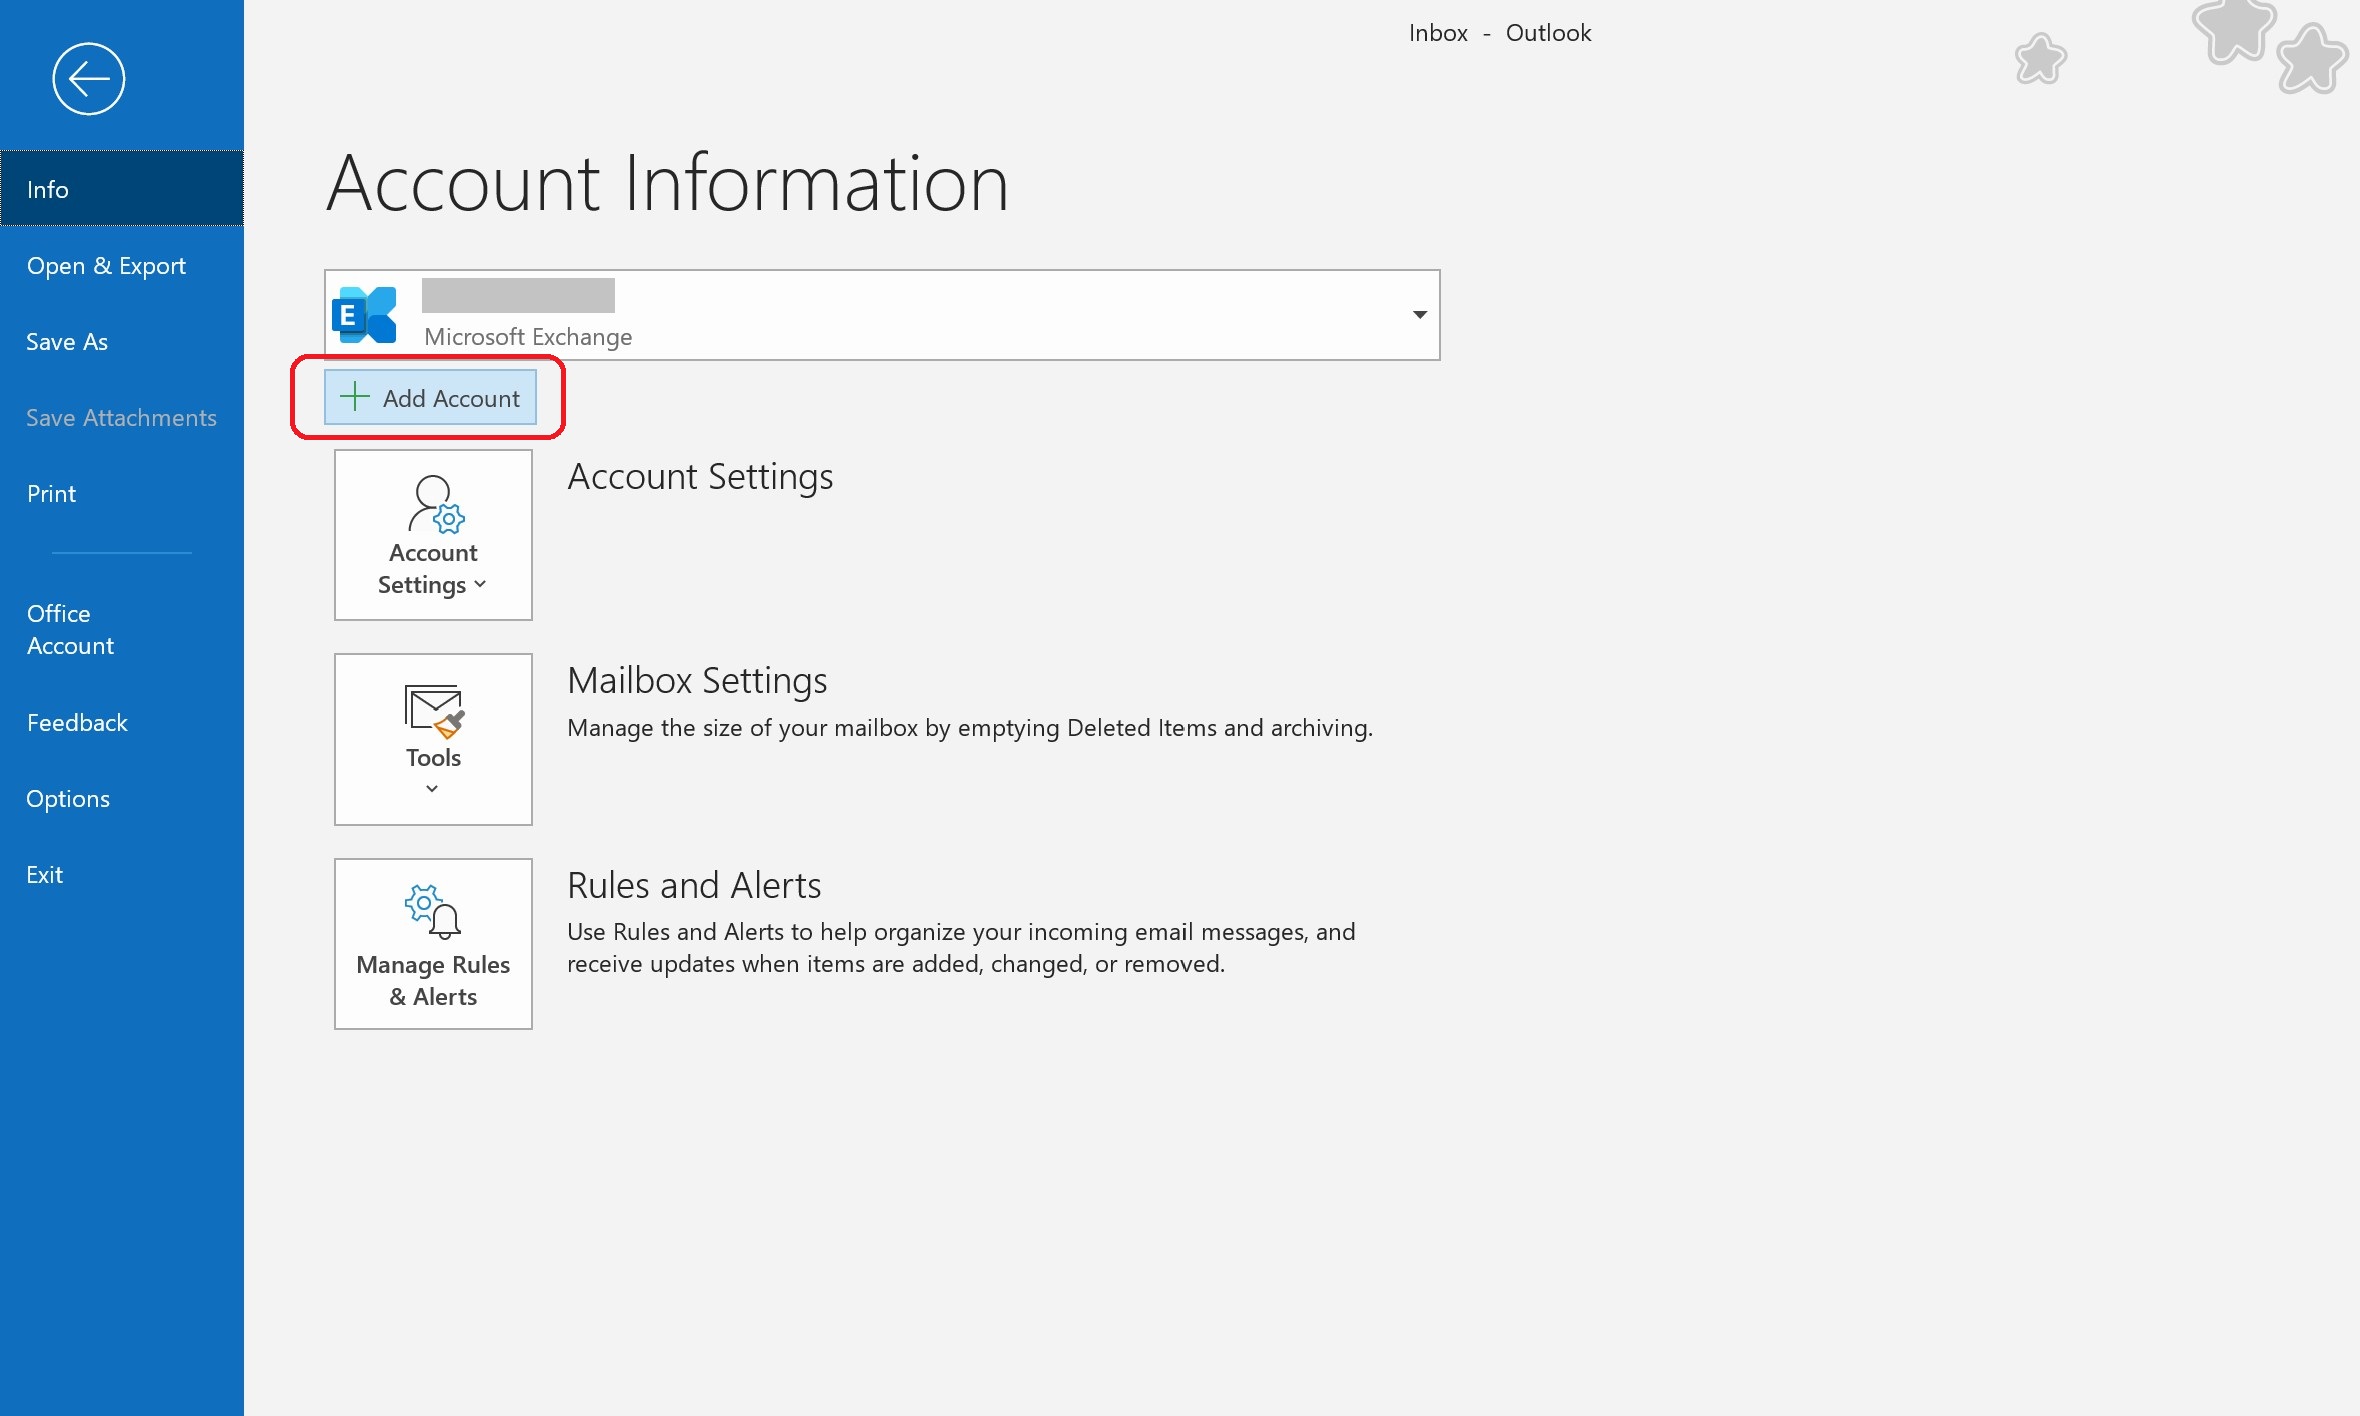2360x1416 pixels.
Task: Click Exit in the sidebar
Action: (122, 874)
